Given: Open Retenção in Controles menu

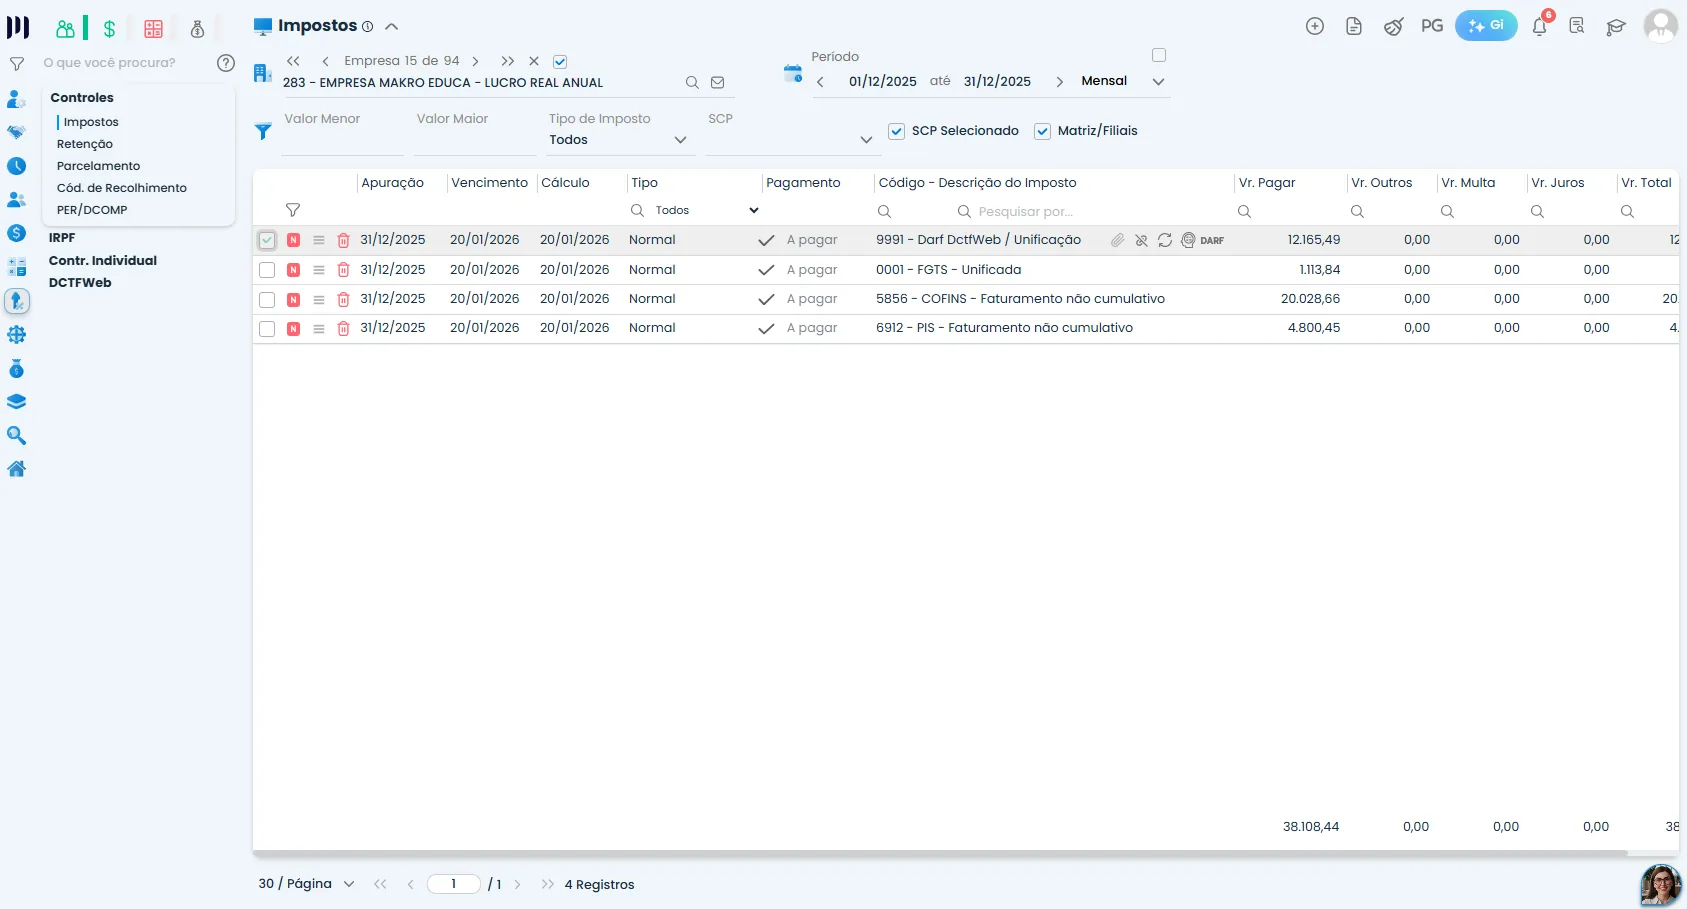Looking at the screenshot, I should (x=85, y=144).
